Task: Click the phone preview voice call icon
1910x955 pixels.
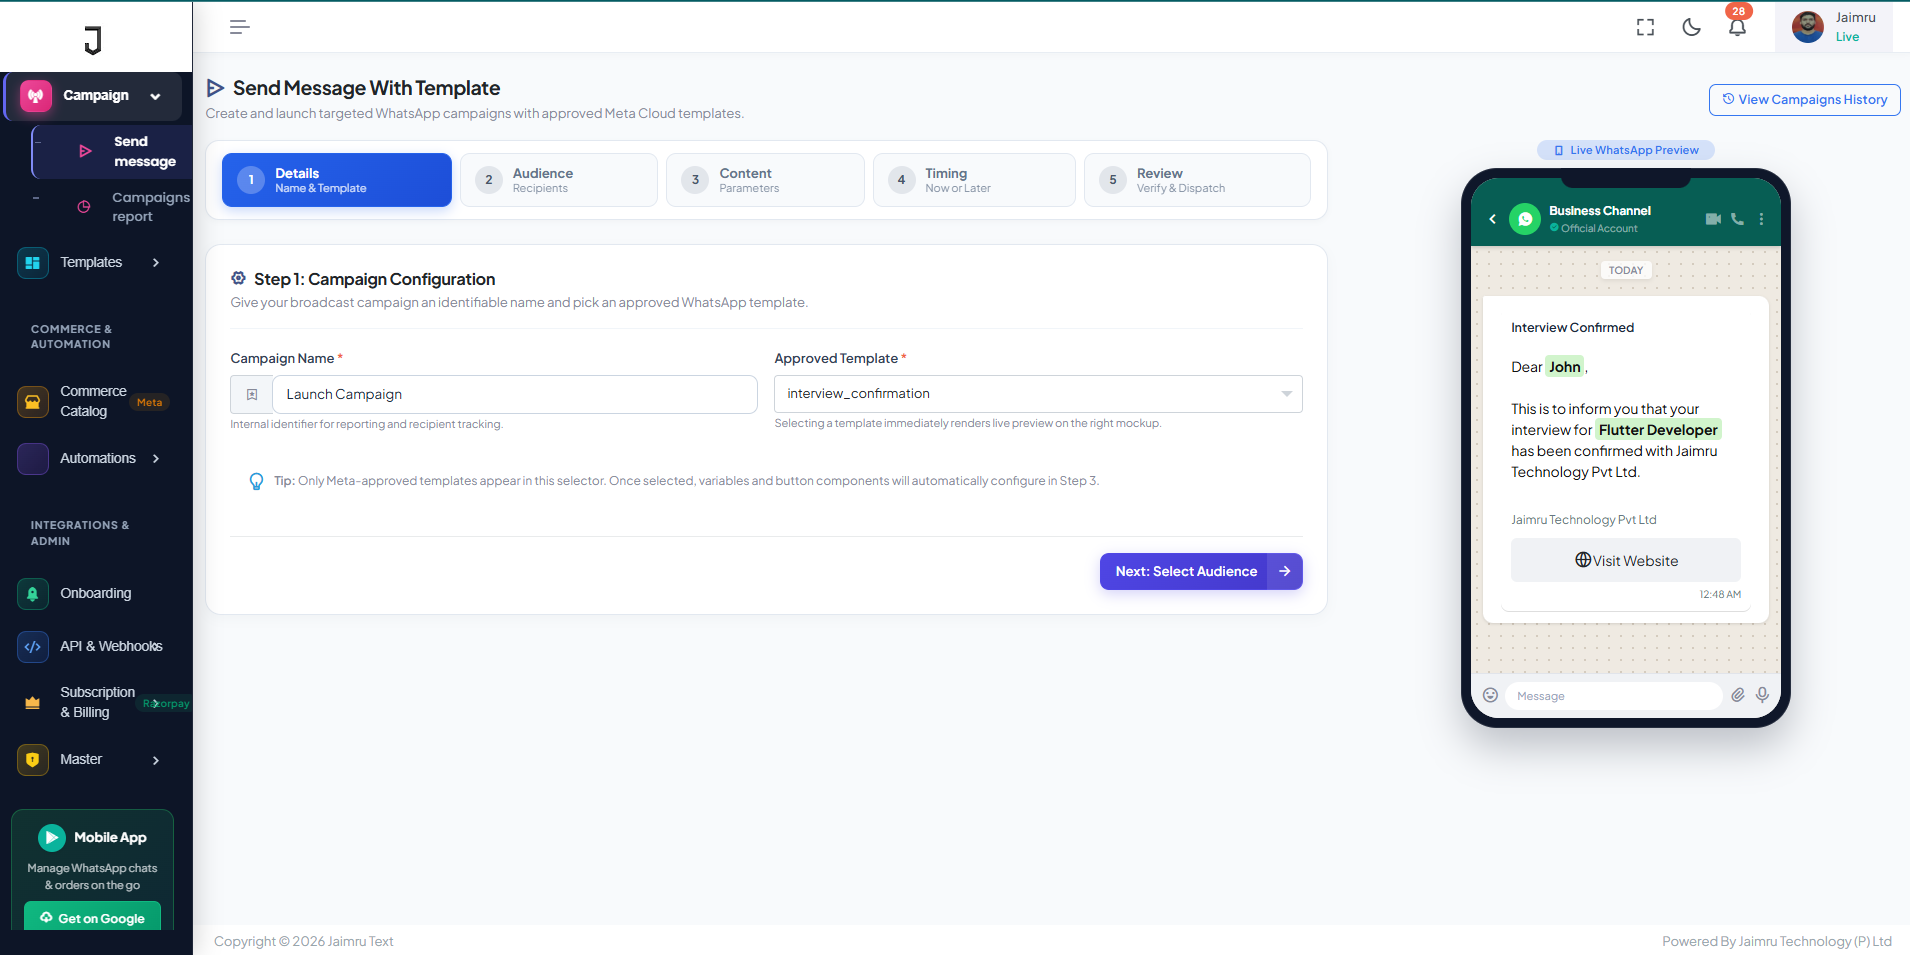Action: 1738,219
